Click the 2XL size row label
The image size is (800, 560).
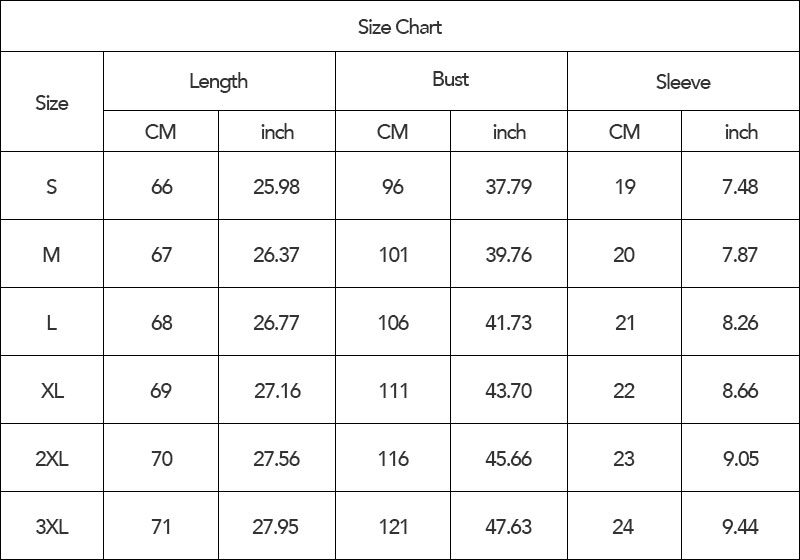click(52, 459)
